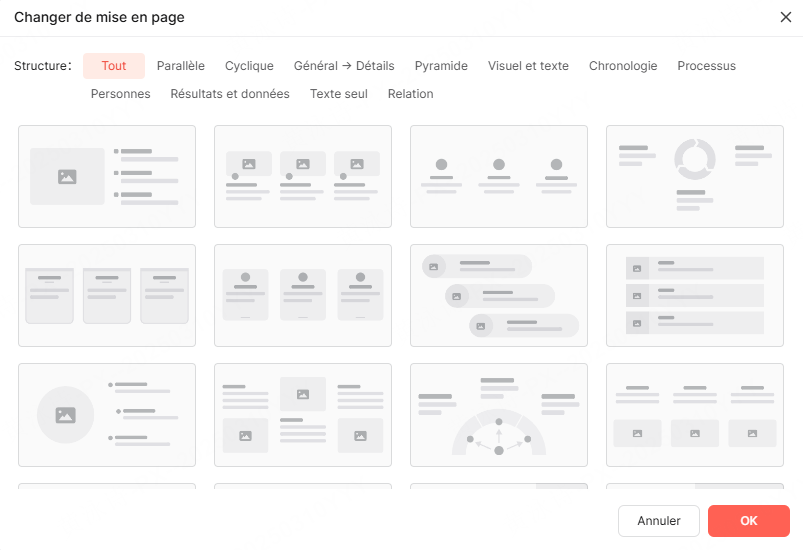This screenshot has width=803, height=550.
Task: Select the semicircle gauge layout
Action: point(499,415)
